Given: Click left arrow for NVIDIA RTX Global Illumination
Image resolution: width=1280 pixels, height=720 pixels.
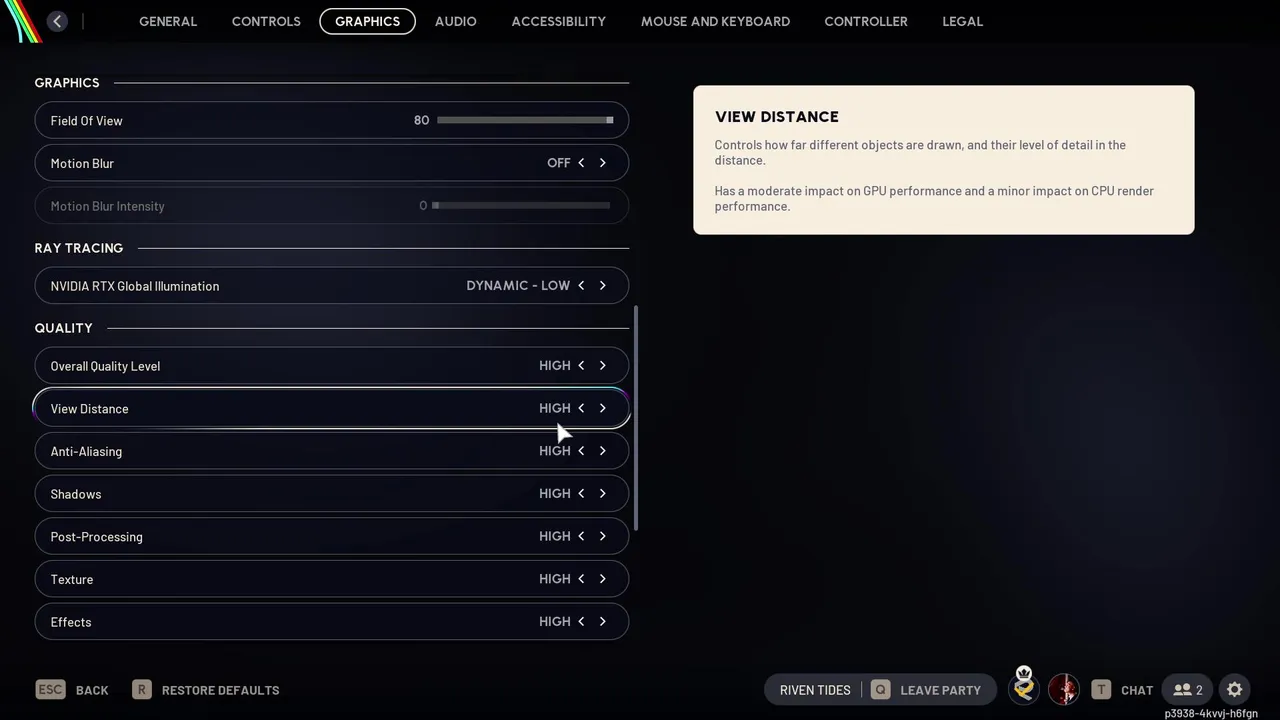Looking at the screenshot, I should tap(581, 286).
